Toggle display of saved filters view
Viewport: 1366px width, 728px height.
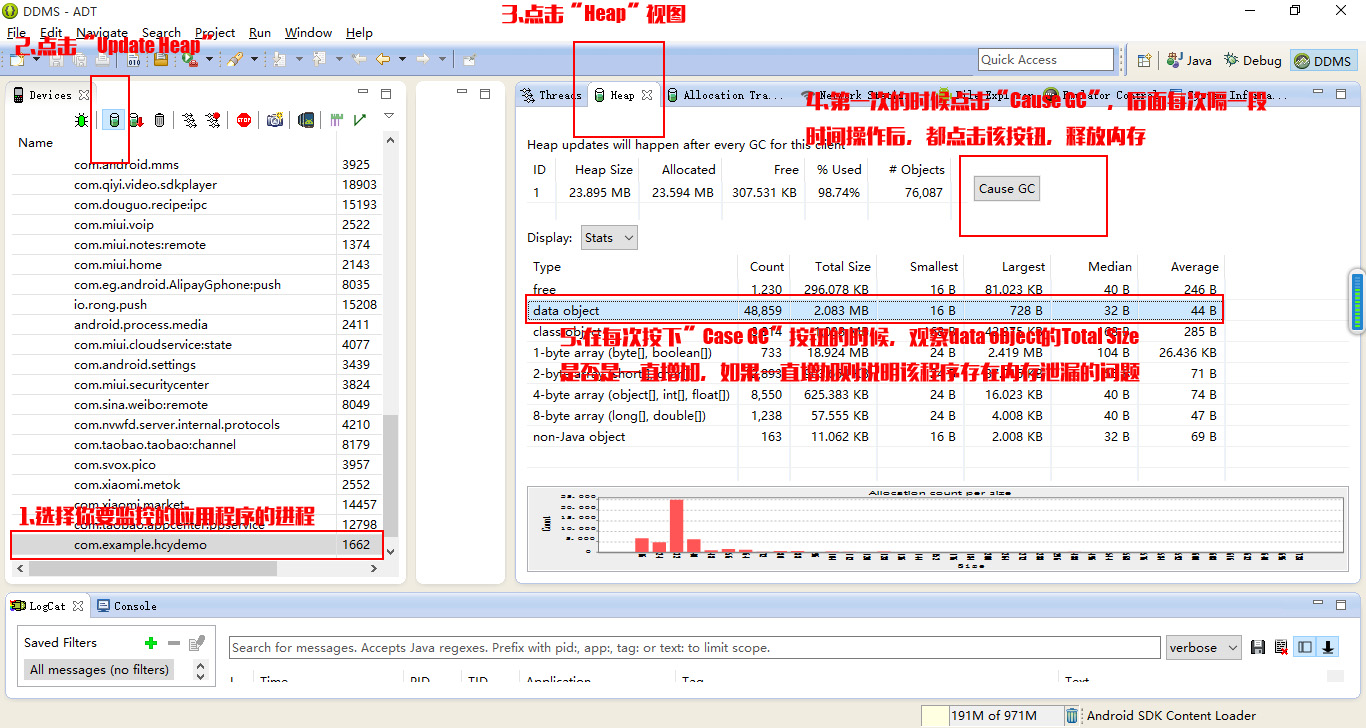pyautogui.click(x=1305, y=648)
